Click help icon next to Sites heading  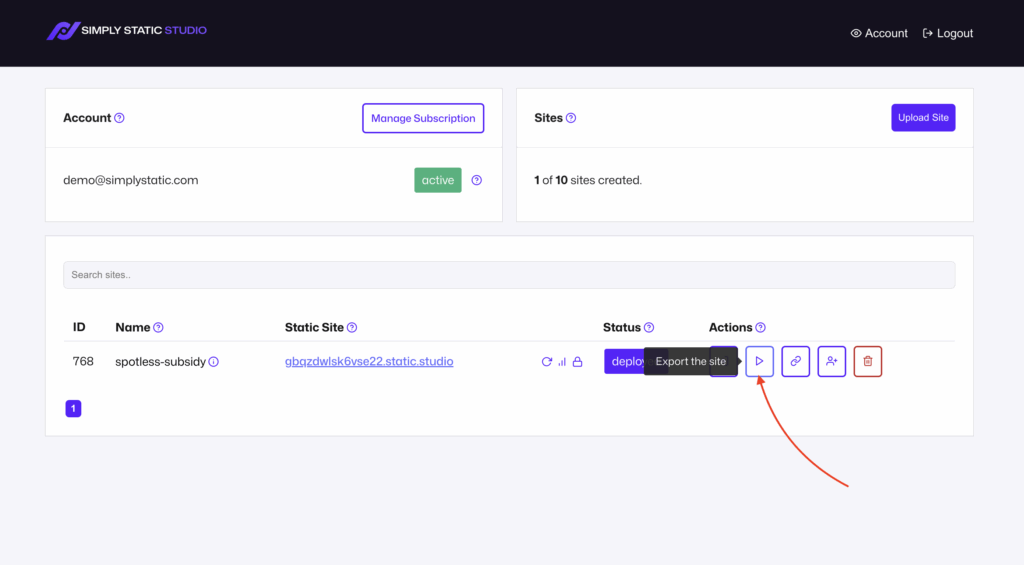(x=571, y=118)
